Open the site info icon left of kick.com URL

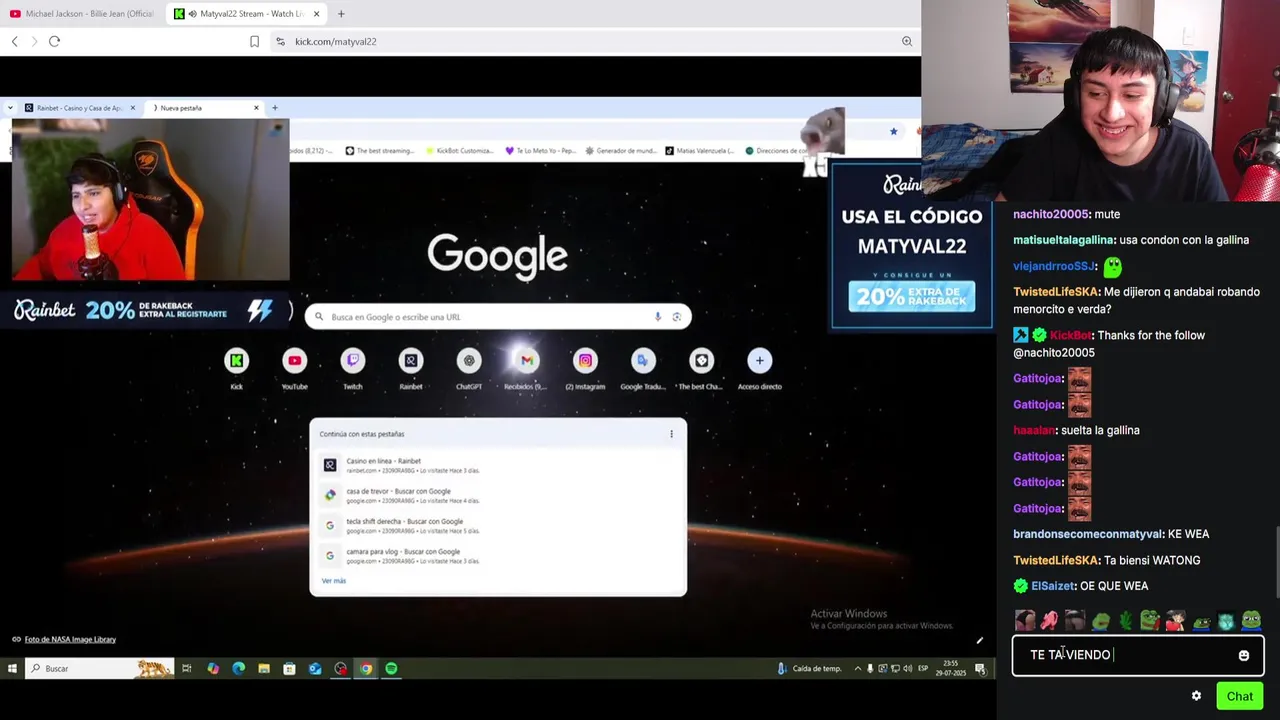tap(280, 41)
